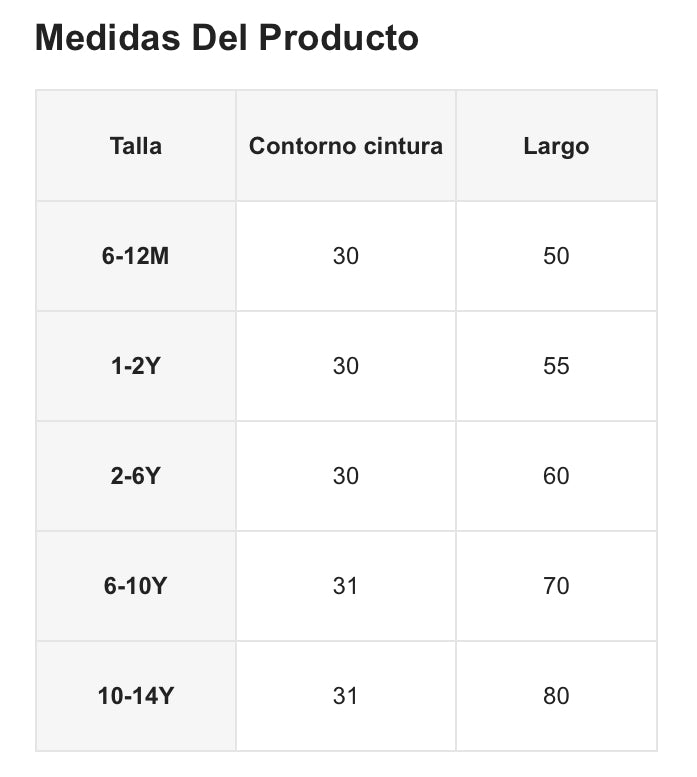Click waist value 30 in 6-12M row
Viewport: 697px width, 777px height.
point(346,256)
